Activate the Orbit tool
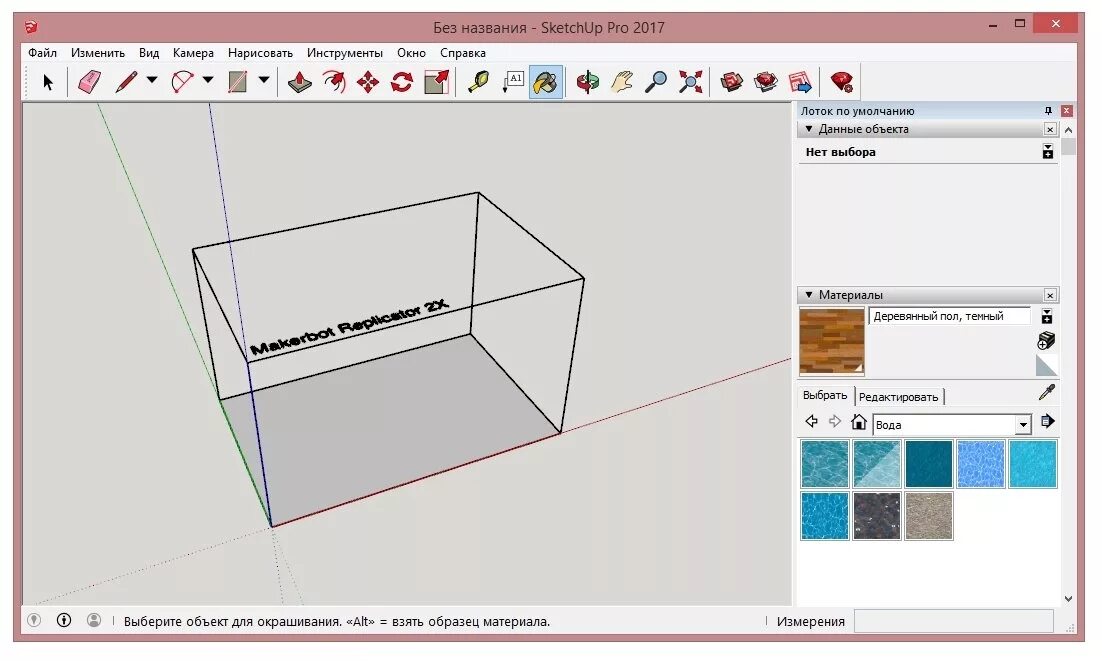Screen dimensions: 1102x661 588,80
